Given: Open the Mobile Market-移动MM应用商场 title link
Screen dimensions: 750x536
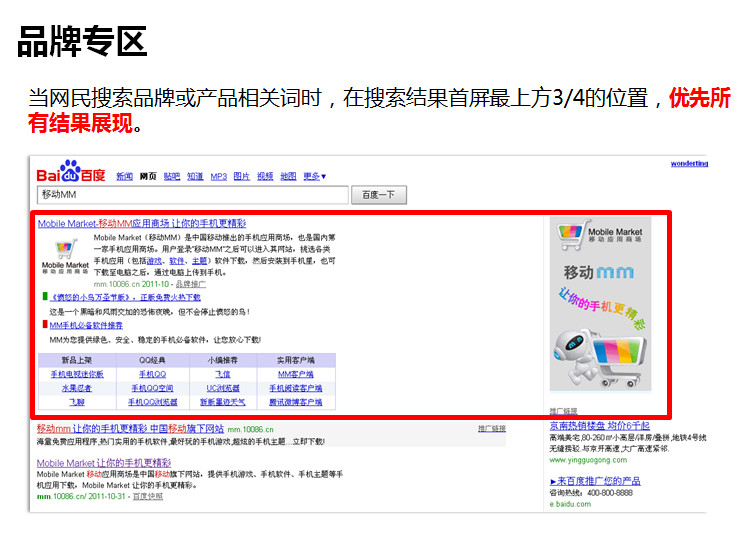Looking at the screenshot, I should pos(142,223).
